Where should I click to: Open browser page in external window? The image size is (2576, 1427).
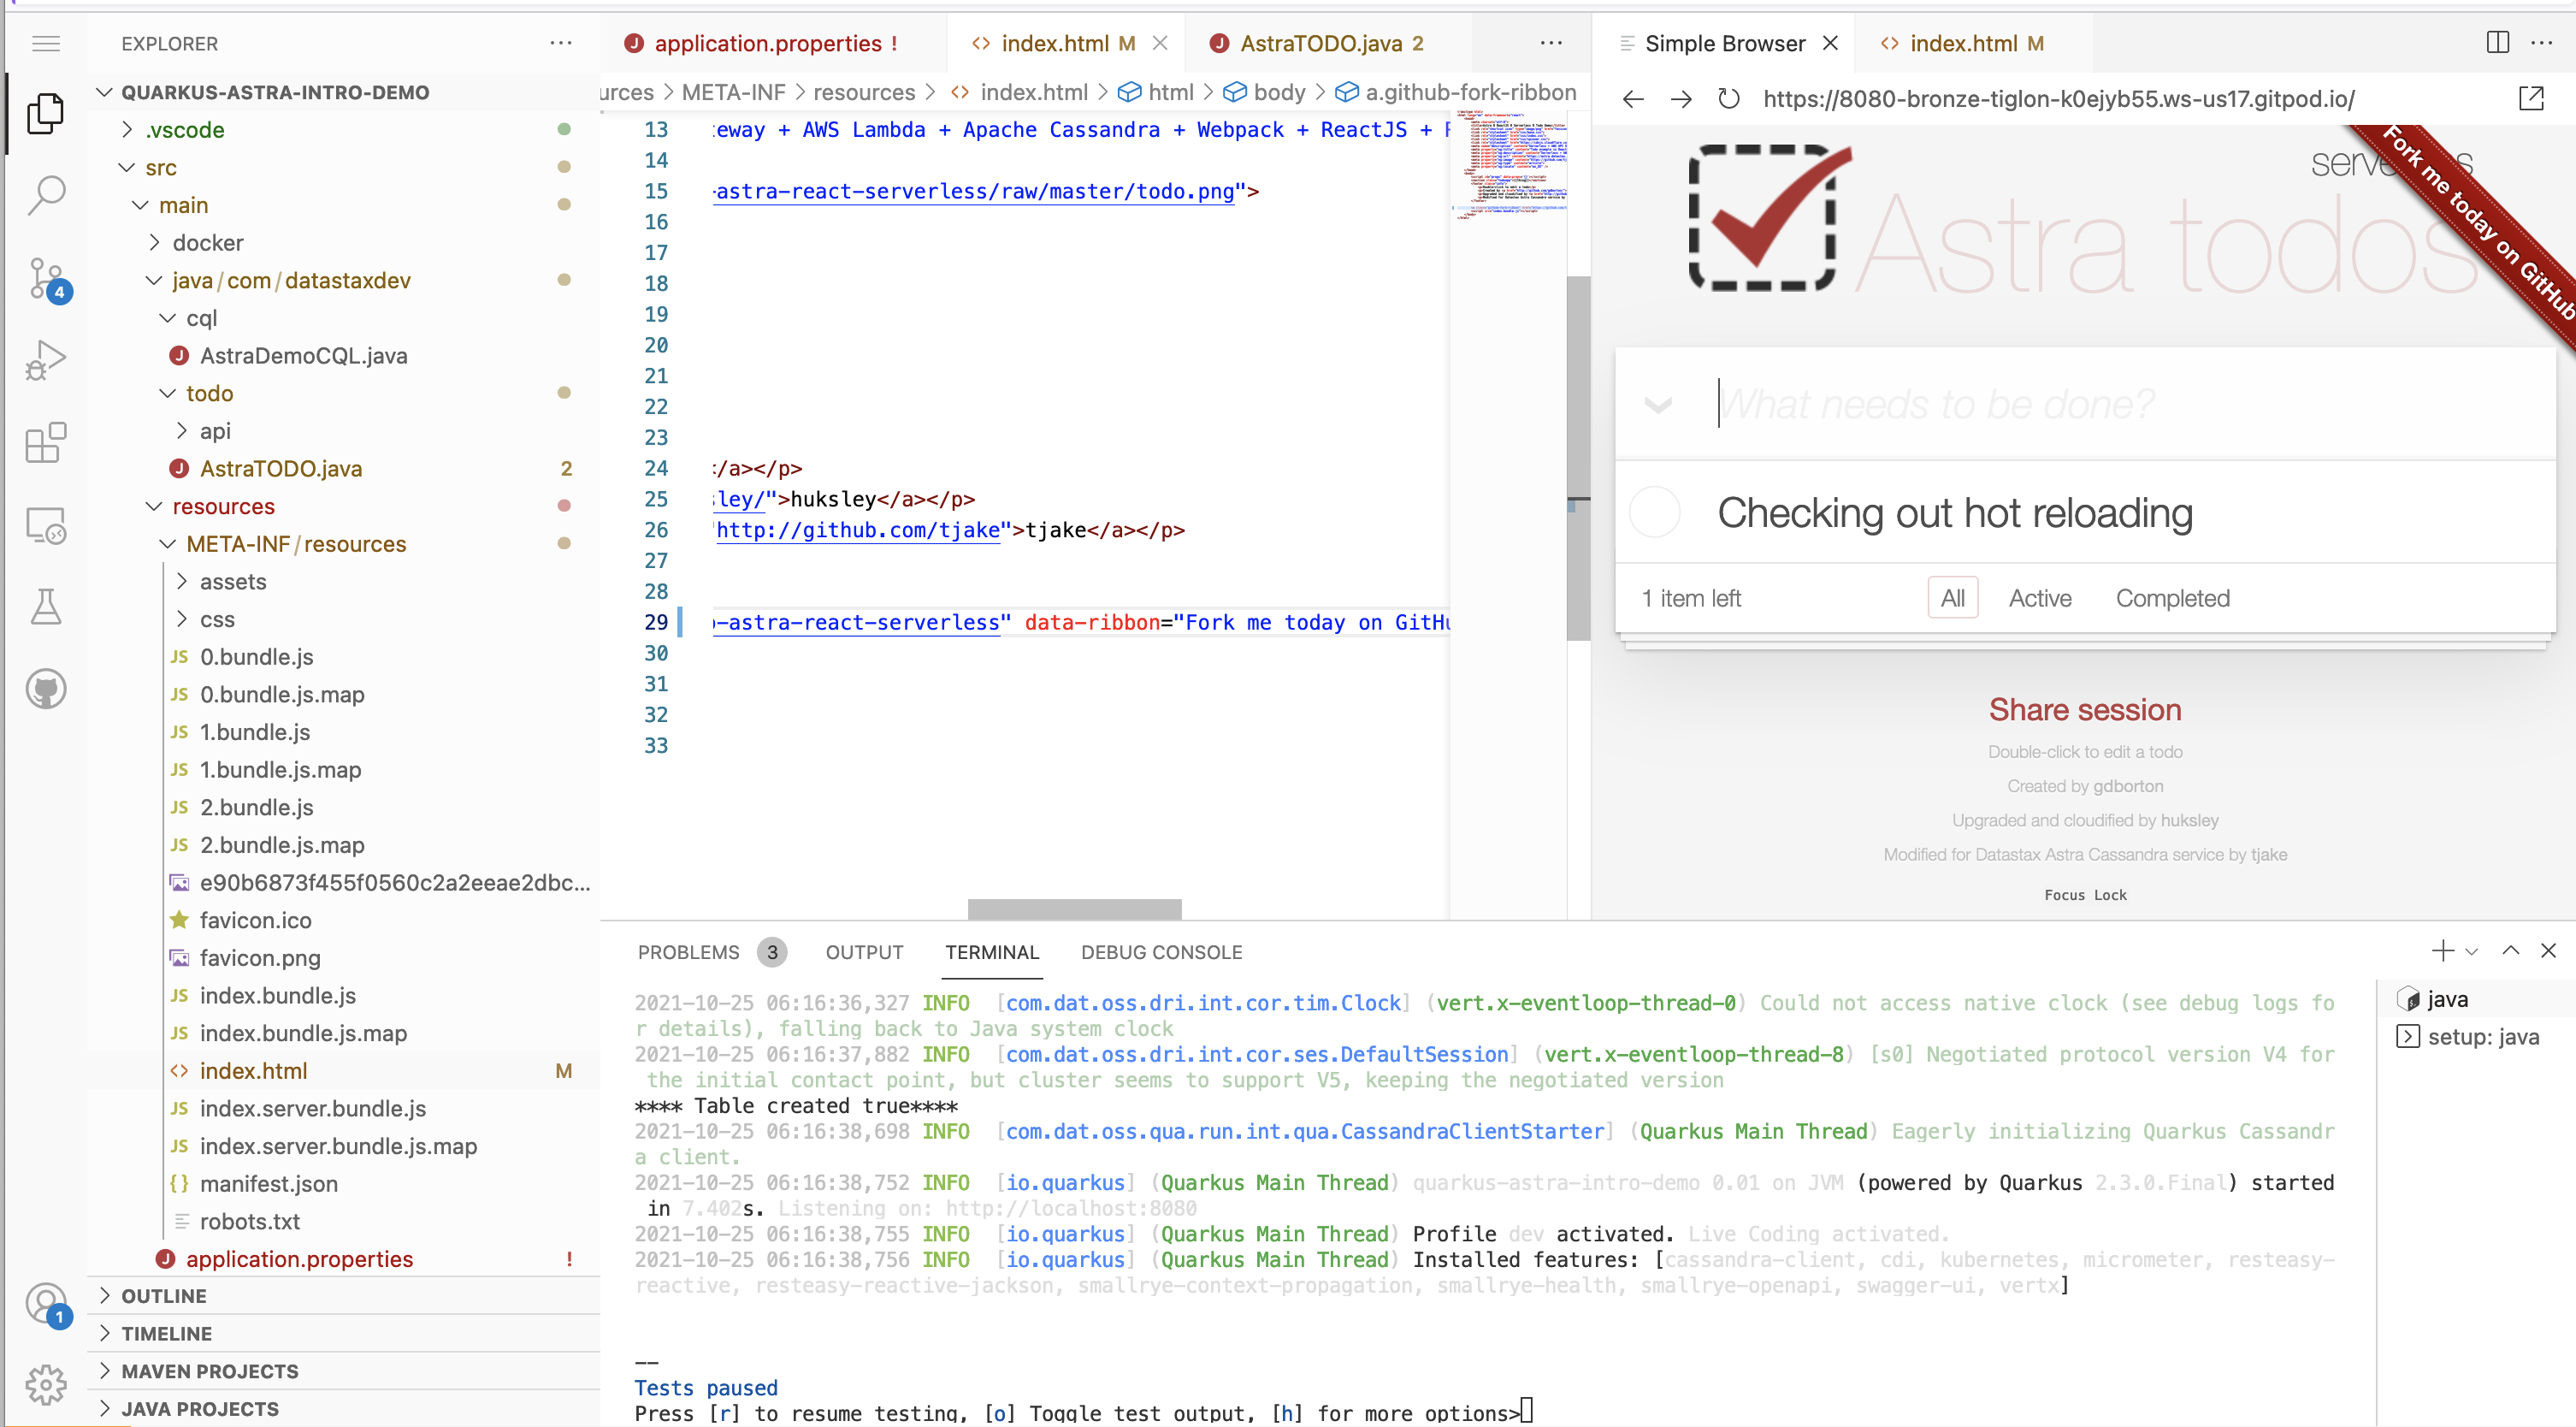pyautogui.click(x=2531, y=99)
